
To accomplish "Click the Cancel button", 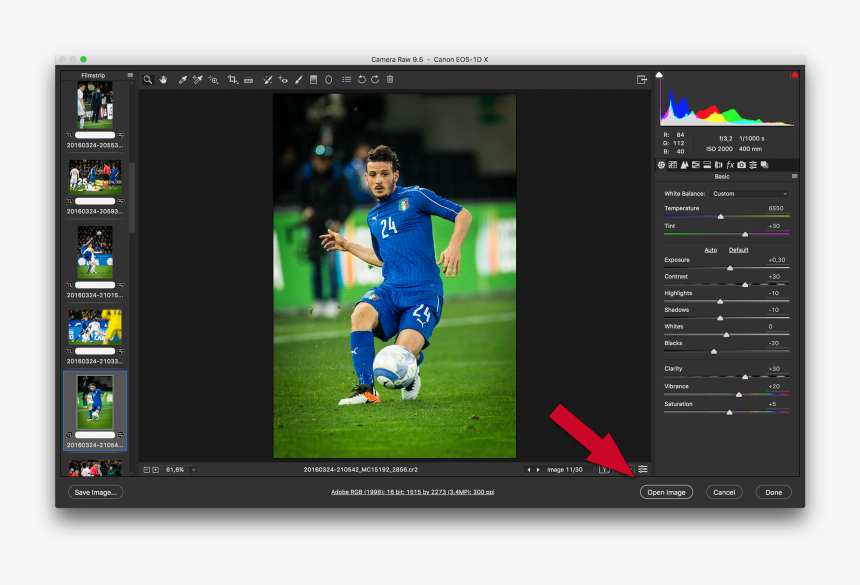I will (724, 492).
